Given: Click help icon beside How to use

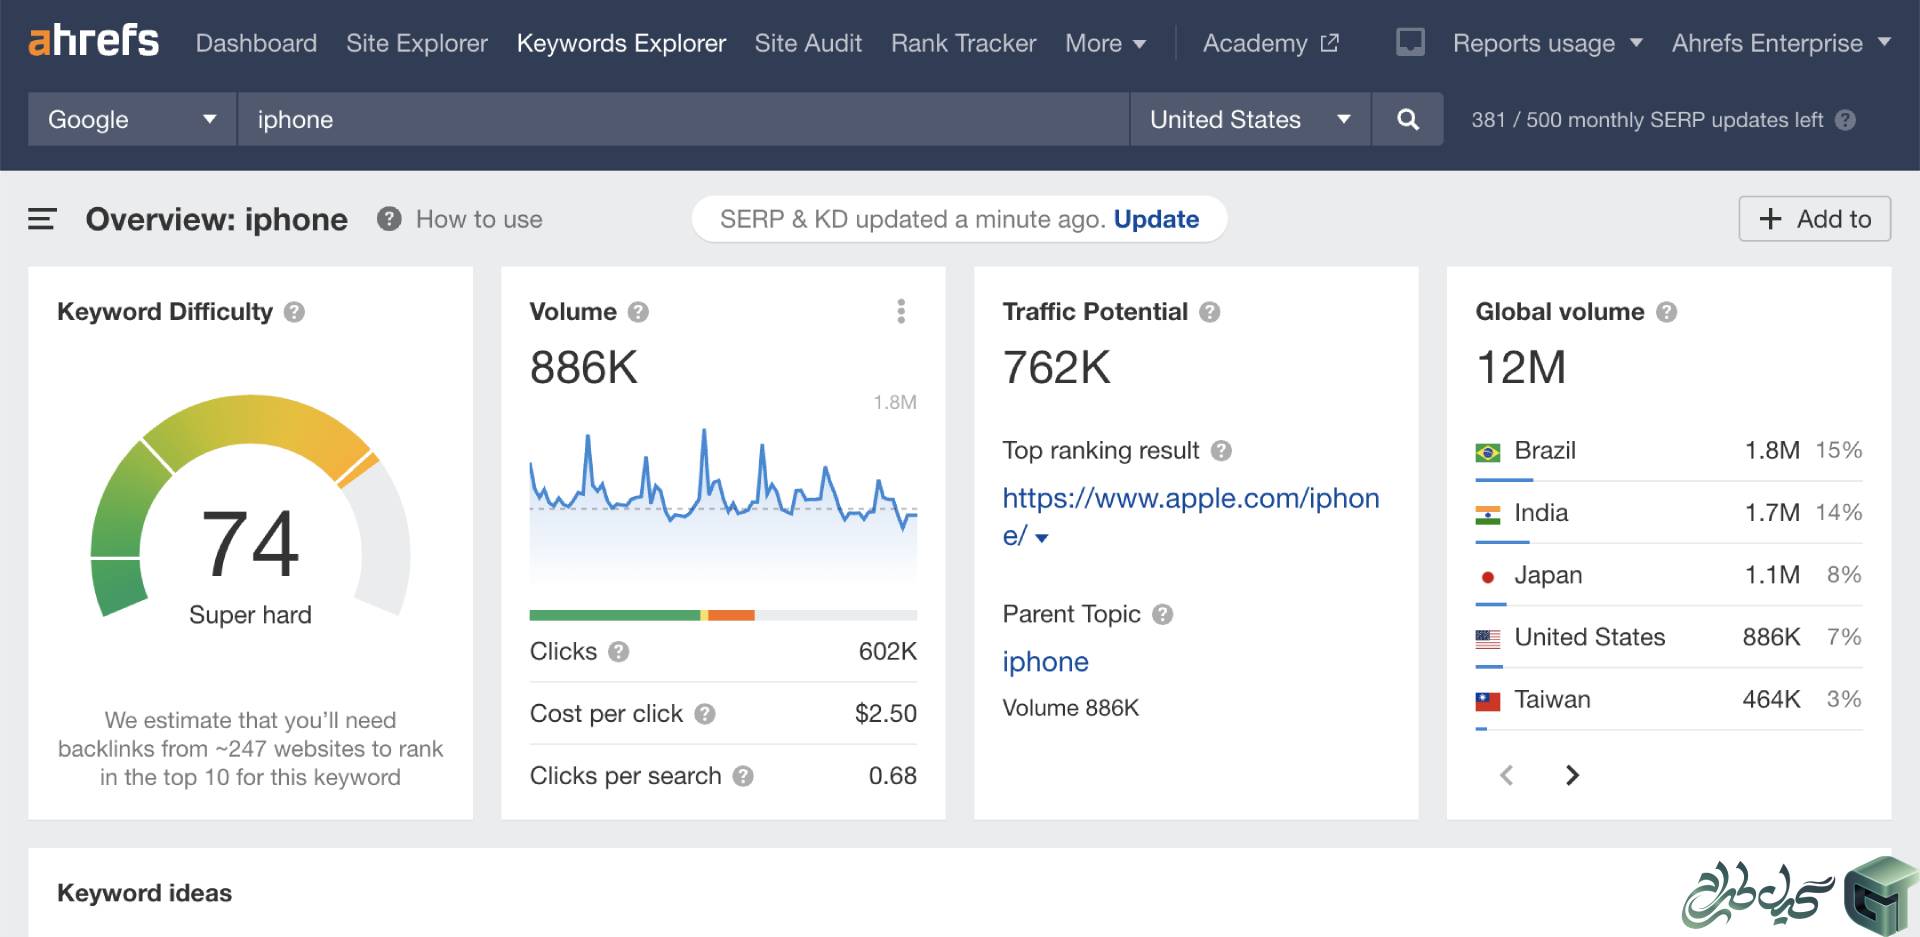Looking at the screenshot, I should tap(389, 219).
